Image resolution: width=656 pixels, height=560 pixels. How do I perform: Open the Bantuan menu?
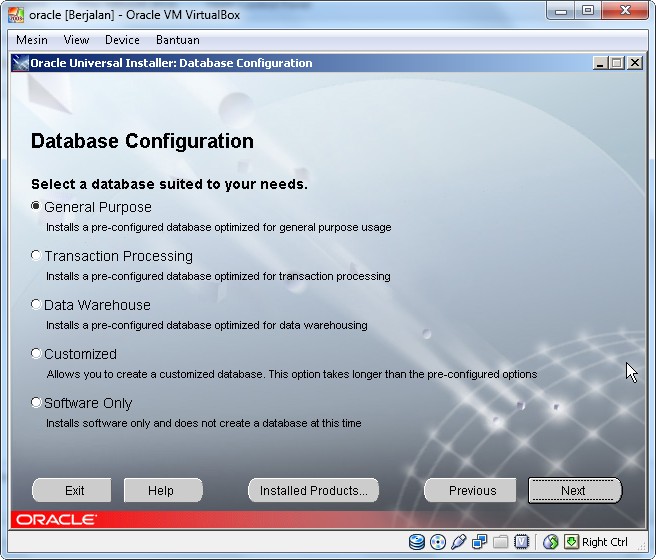coord(177,40)
